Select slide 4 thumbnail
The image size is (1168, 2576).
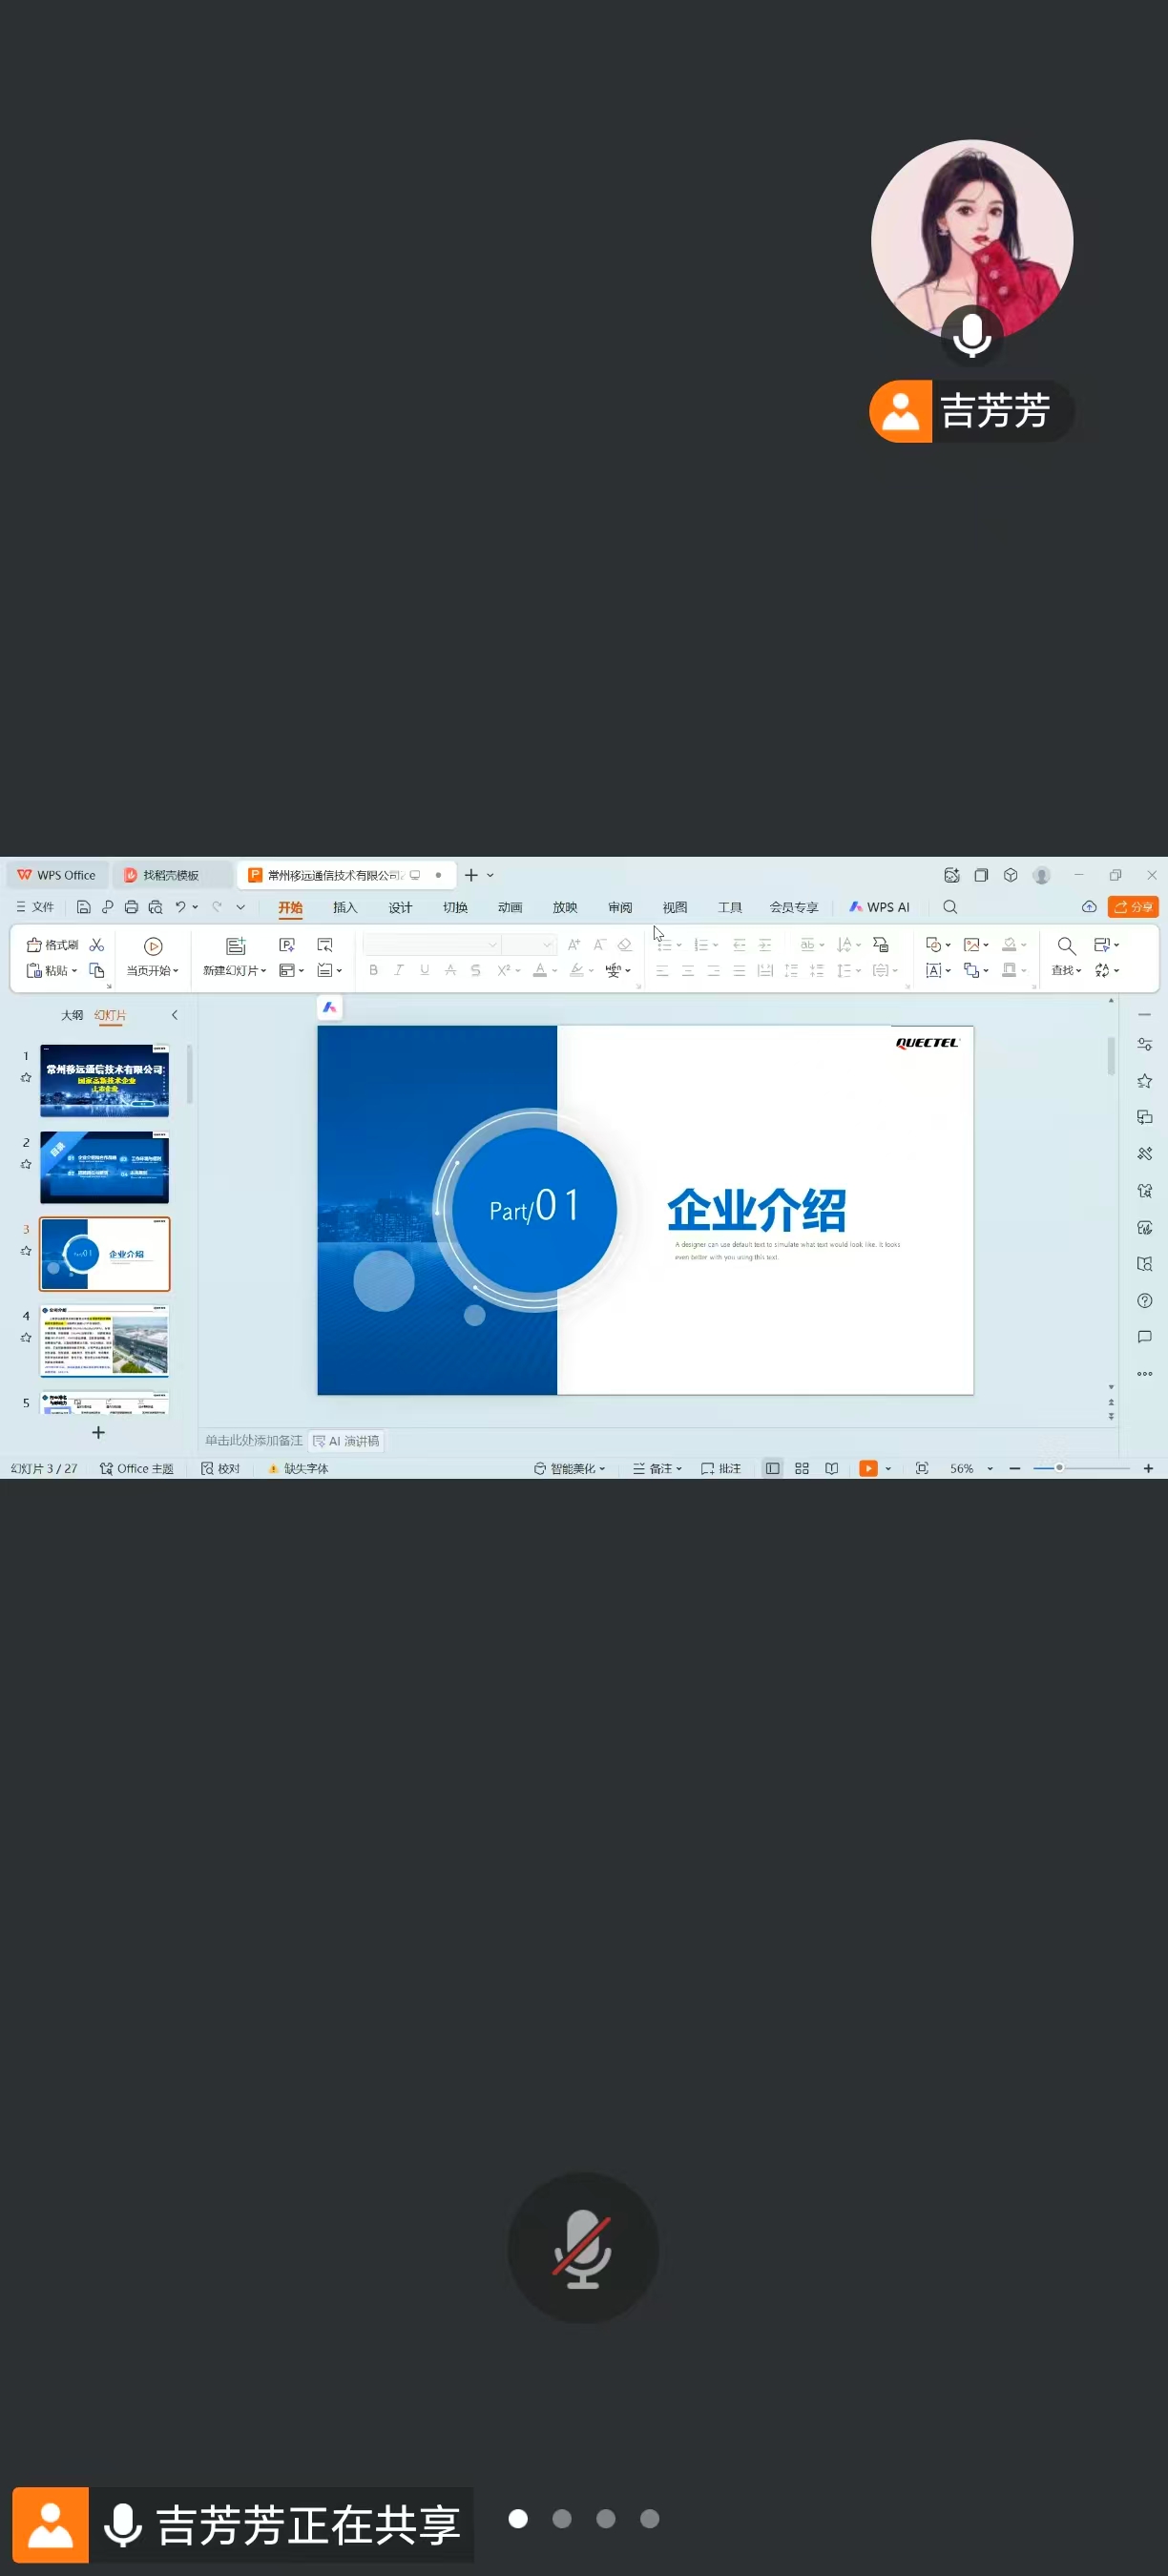104,1341
